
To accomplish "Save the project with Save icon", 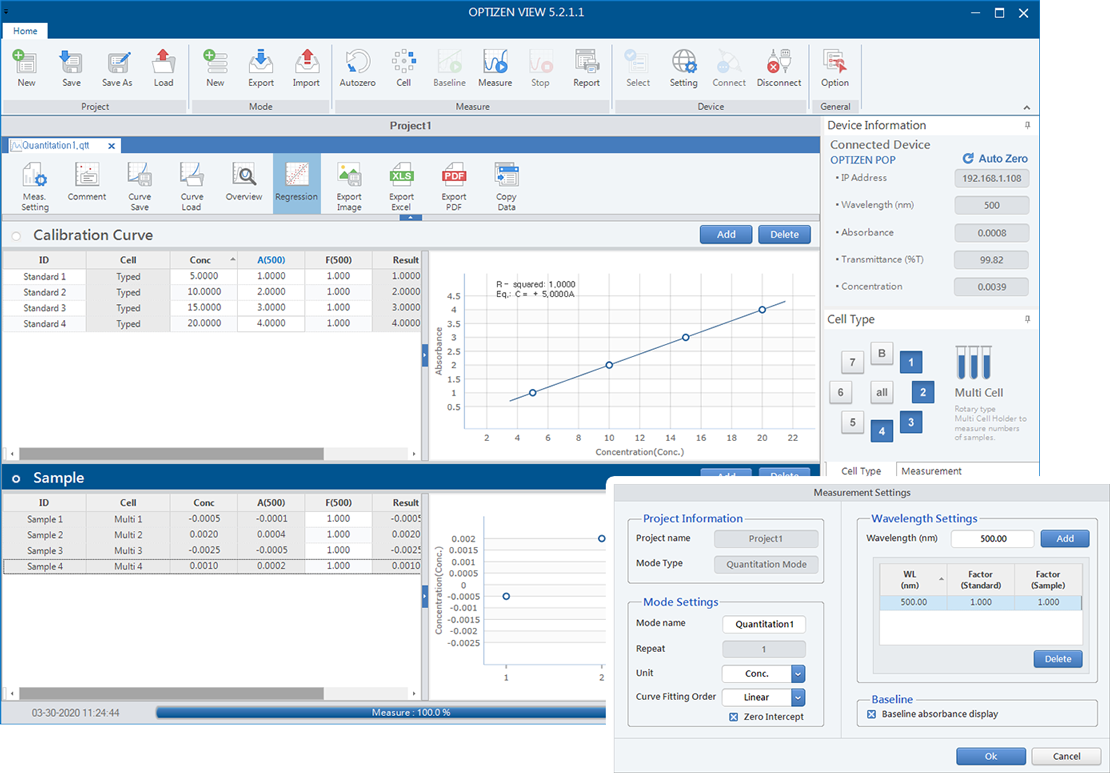I will pos(71,69).
